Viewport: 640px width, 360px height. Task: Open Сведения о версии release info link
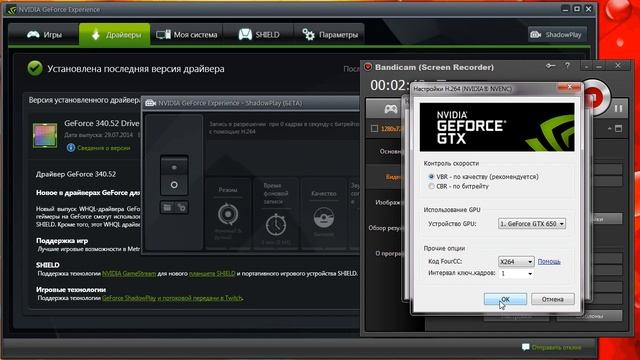point(104,148)
